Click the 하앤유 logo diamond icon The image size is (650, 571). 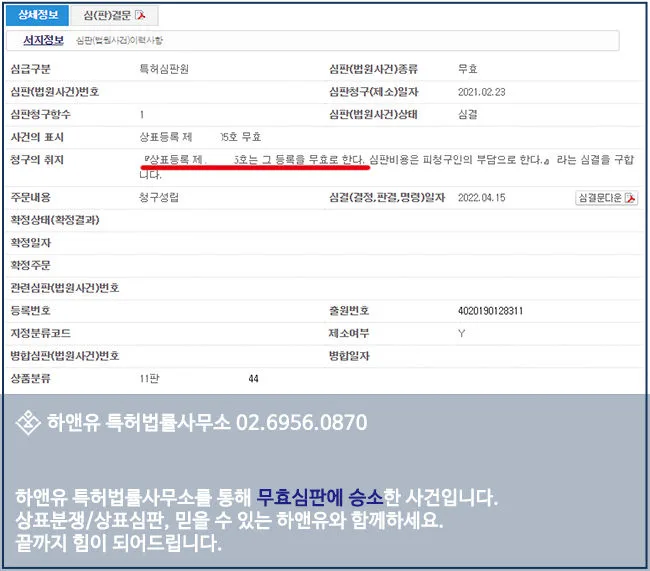(x=28, y=423)
